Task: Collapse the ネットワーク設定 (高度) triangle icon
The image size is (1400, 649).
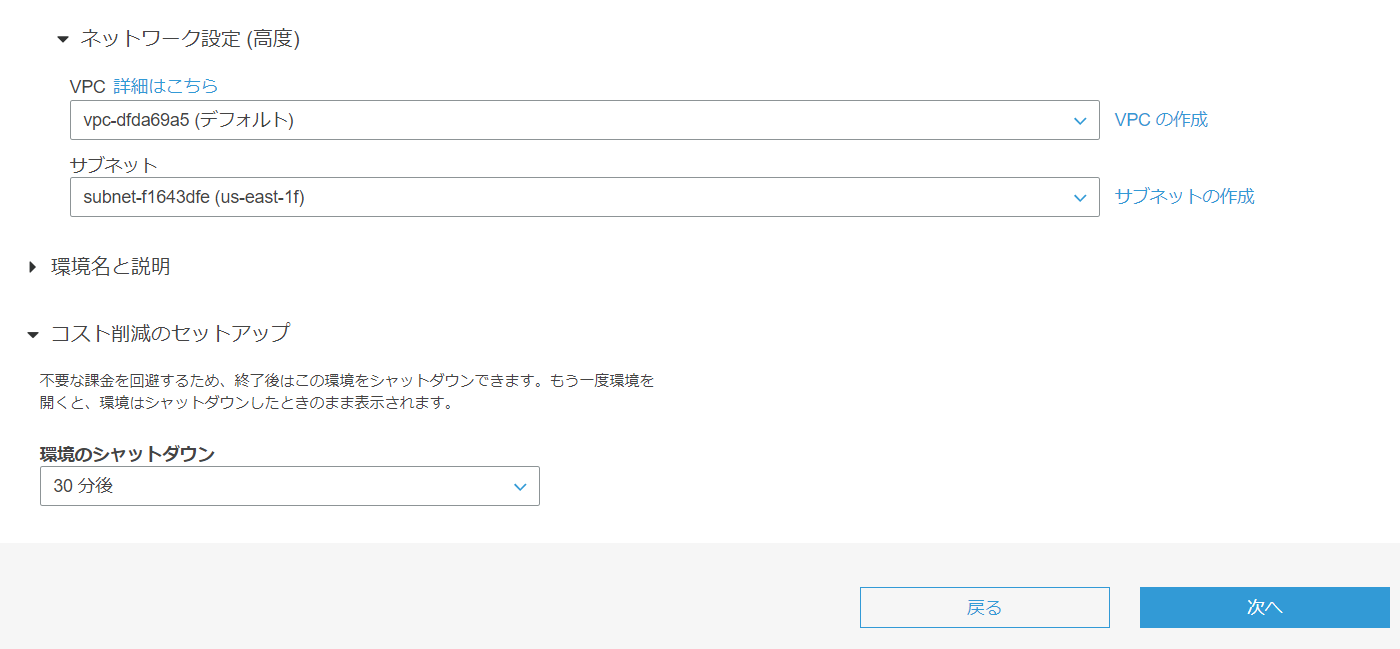Action: [x=63, y=40]
